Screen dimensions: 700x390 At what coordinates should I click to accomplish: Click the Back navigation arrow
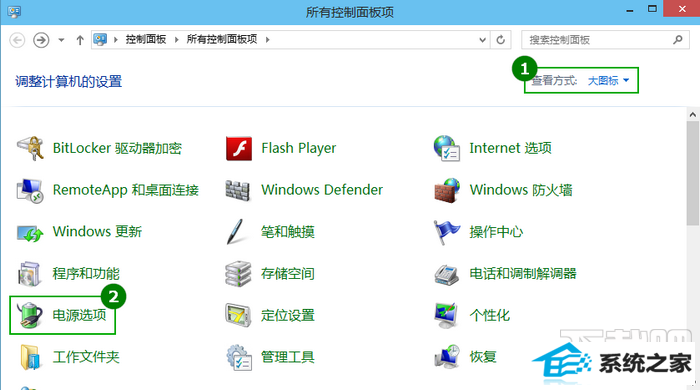click(17, 40)
